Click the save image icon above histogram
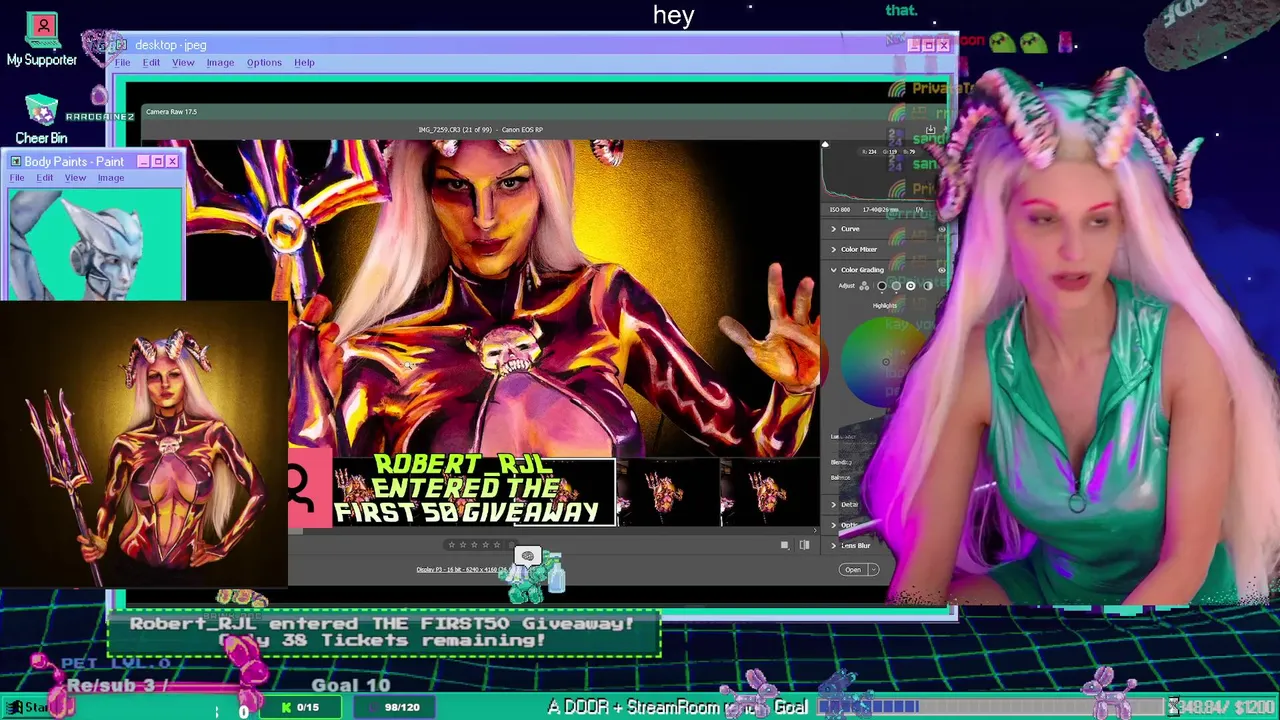1280x720 pixels. pos(930,129)
